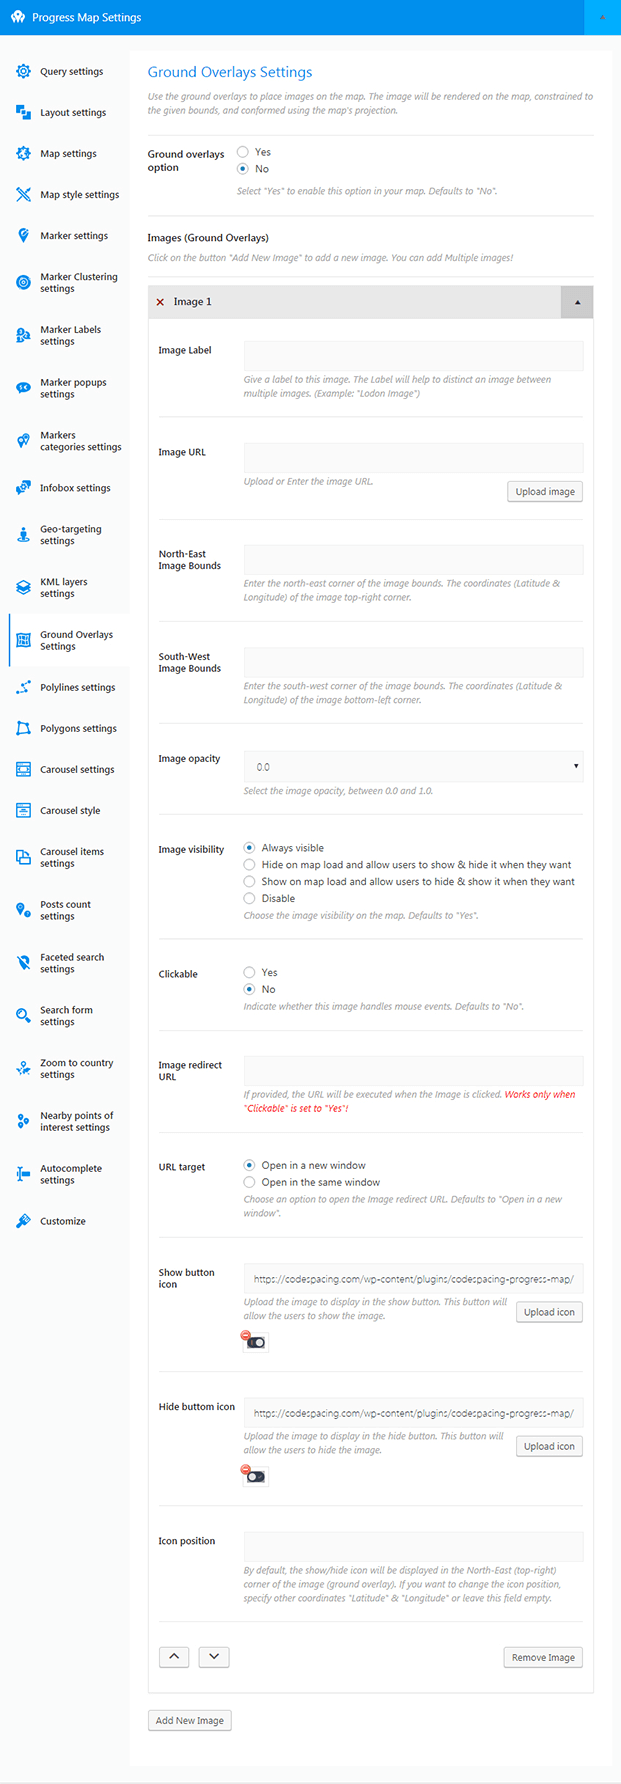Open the Image opacity dropdown

pyautogui.click(x=413, y=767)
